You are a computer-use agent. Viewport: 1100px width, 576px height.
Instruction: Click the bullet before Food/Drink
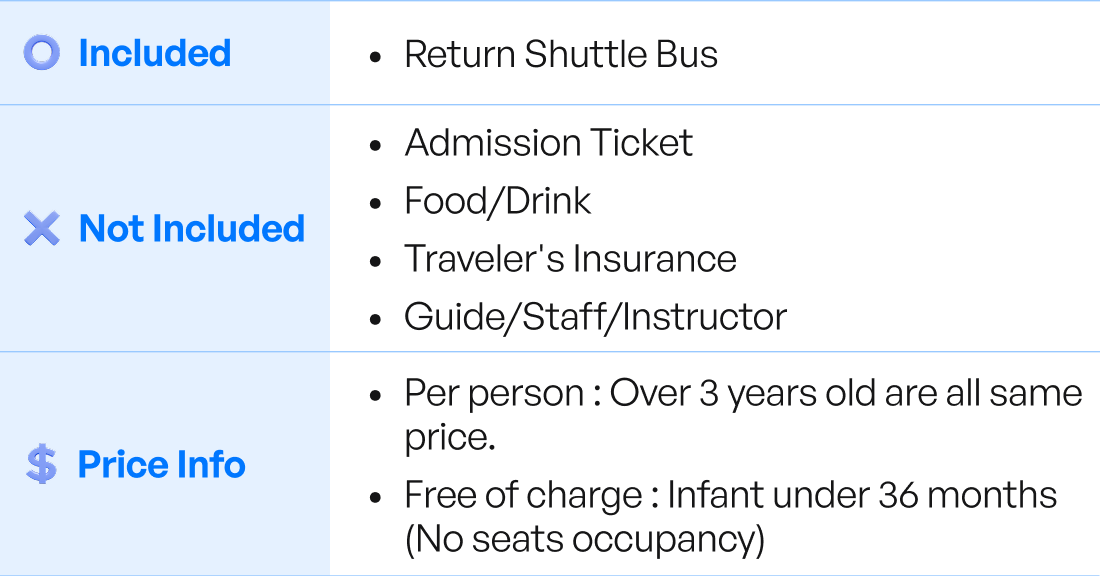(x=376, y=203)
